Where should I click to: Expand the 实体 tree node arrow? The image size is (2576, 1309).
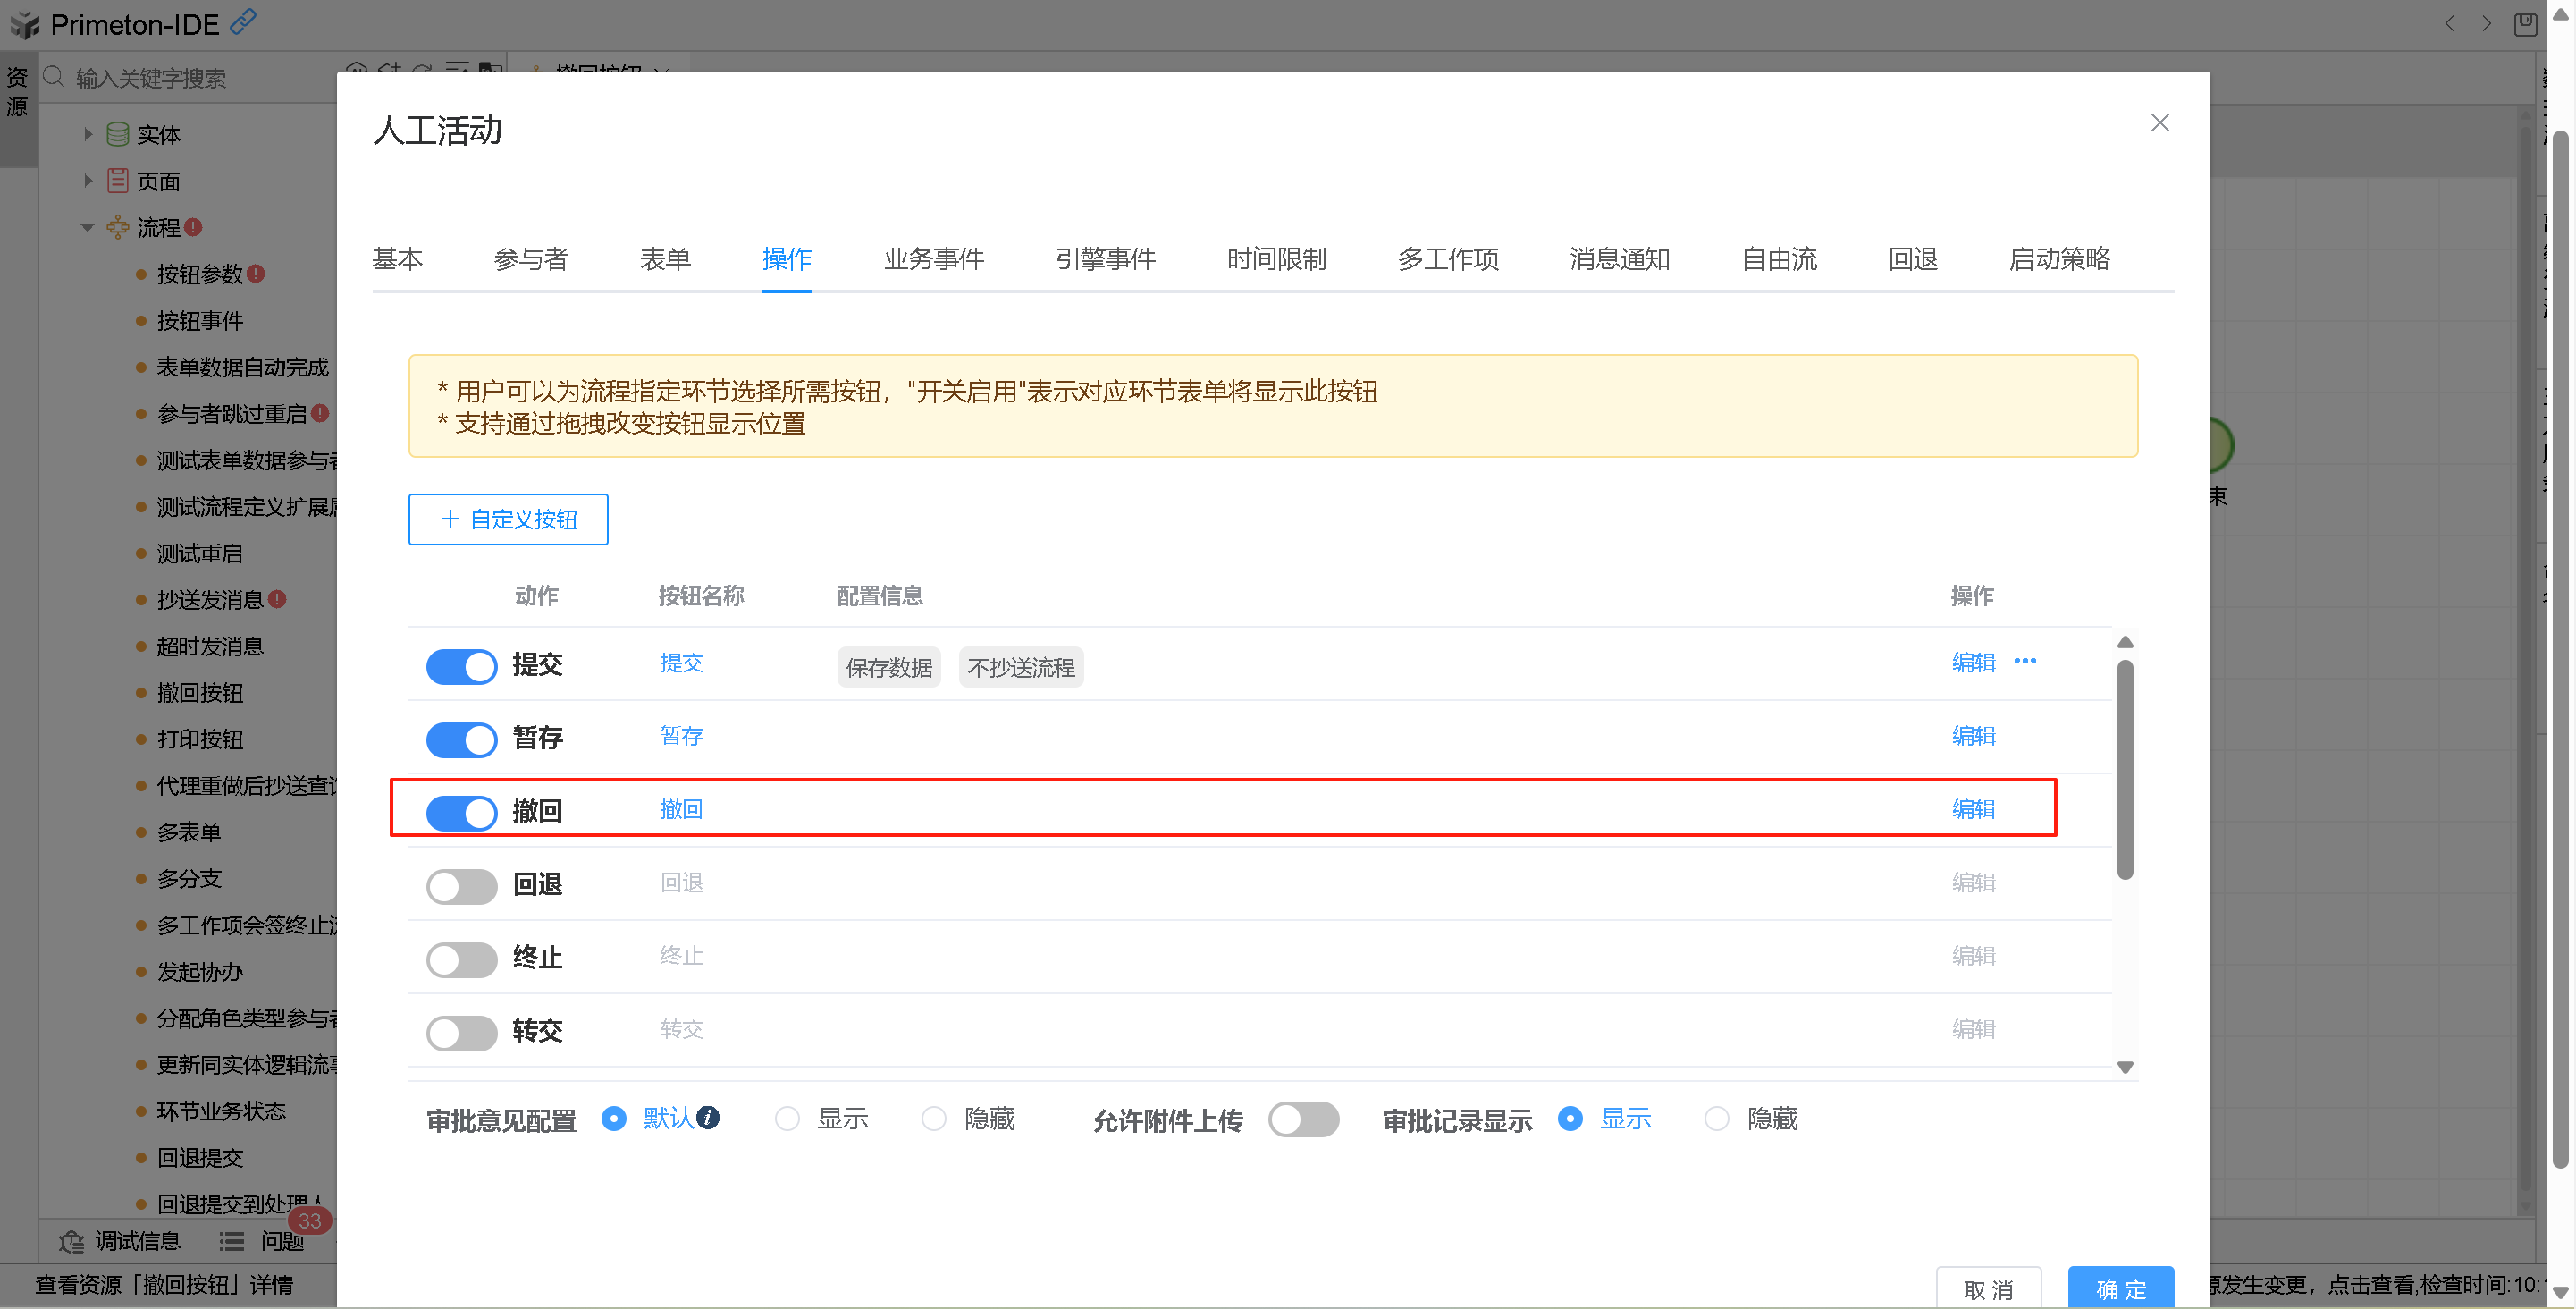[88, 134]
